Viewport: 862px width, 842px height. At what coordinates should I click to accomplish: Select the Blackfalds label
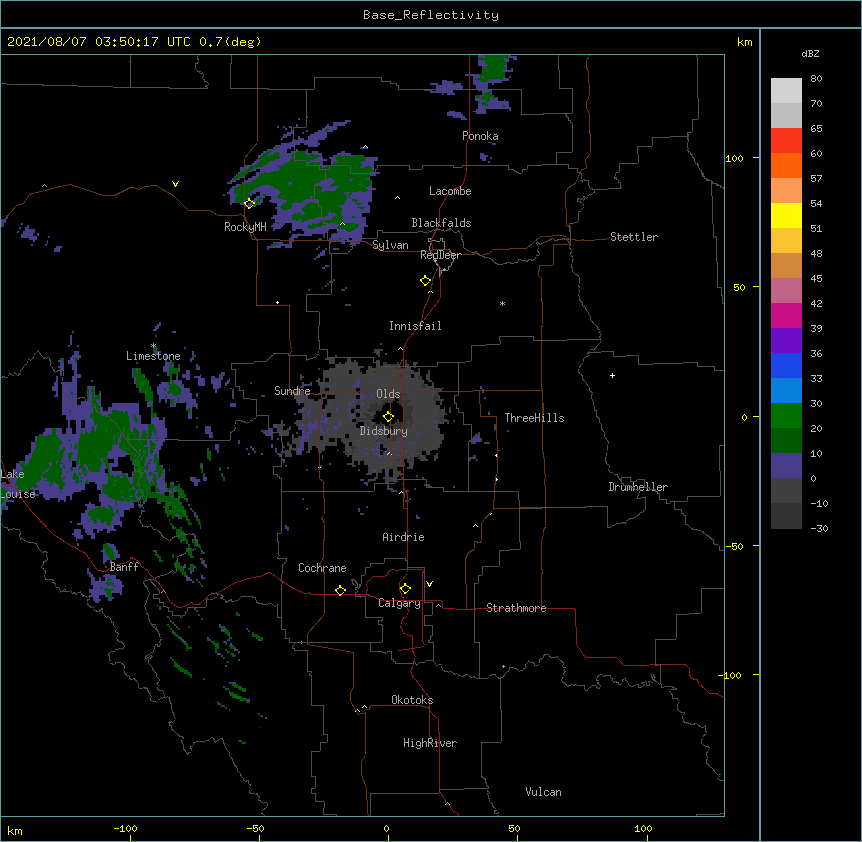(x=441, y=223)
